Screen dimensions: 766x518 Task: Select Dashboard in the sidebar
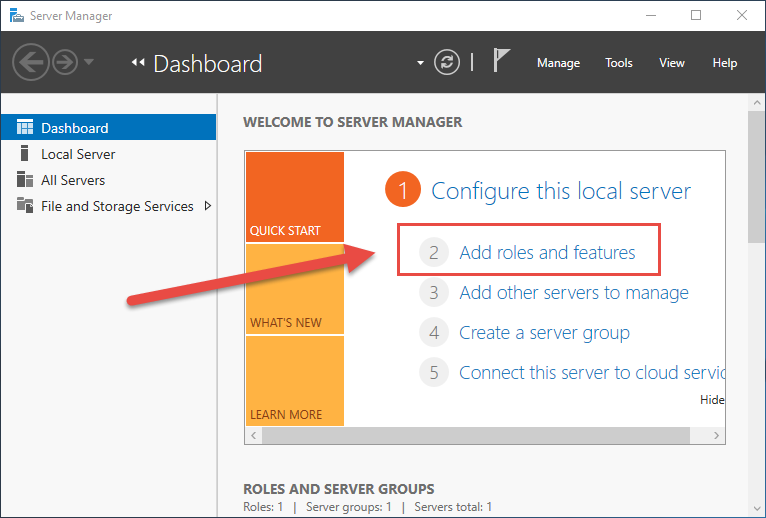108,128
